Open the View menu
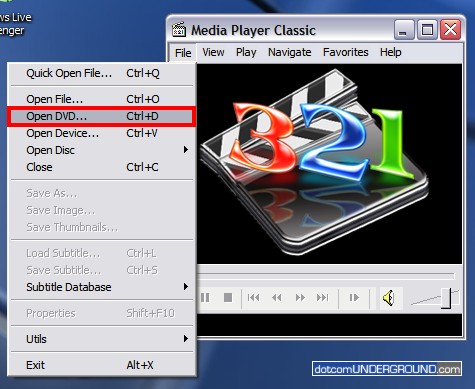 pos(213,52)
